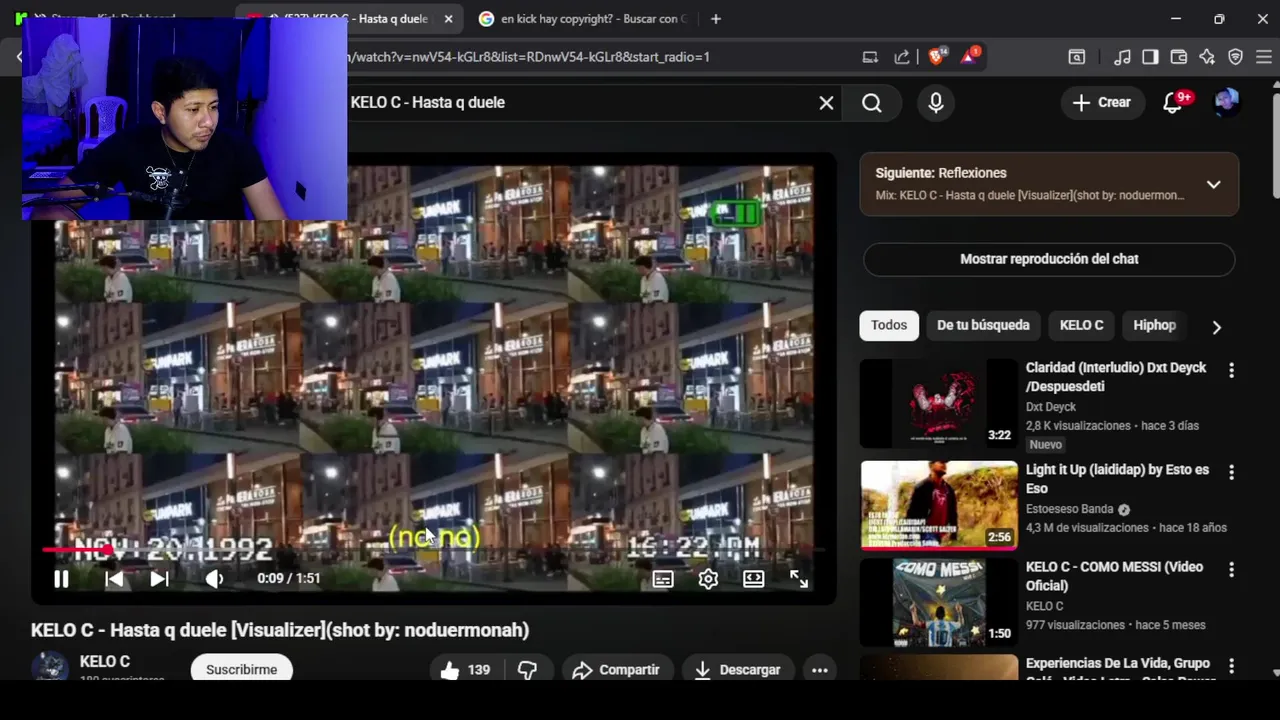
Task: Open the player settings gear
Action: tap(708, 579)
